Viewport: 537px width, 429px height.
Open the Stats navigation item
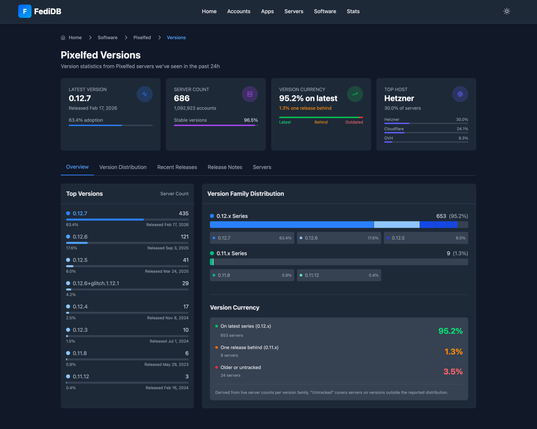coord(353,11)
